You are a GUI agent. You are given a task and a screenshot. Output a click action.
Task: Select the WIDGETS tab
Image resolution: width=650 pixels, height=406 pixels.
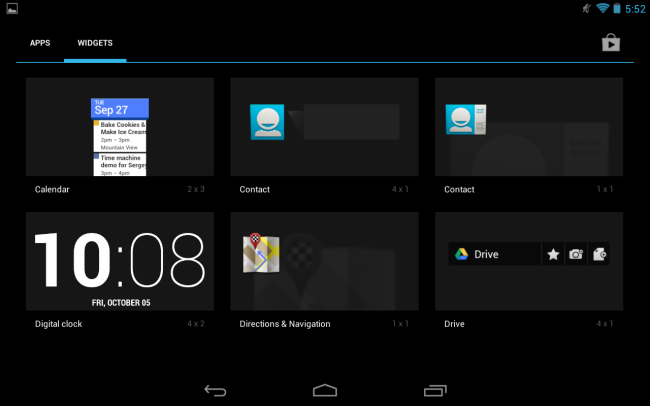coord(95,43)
